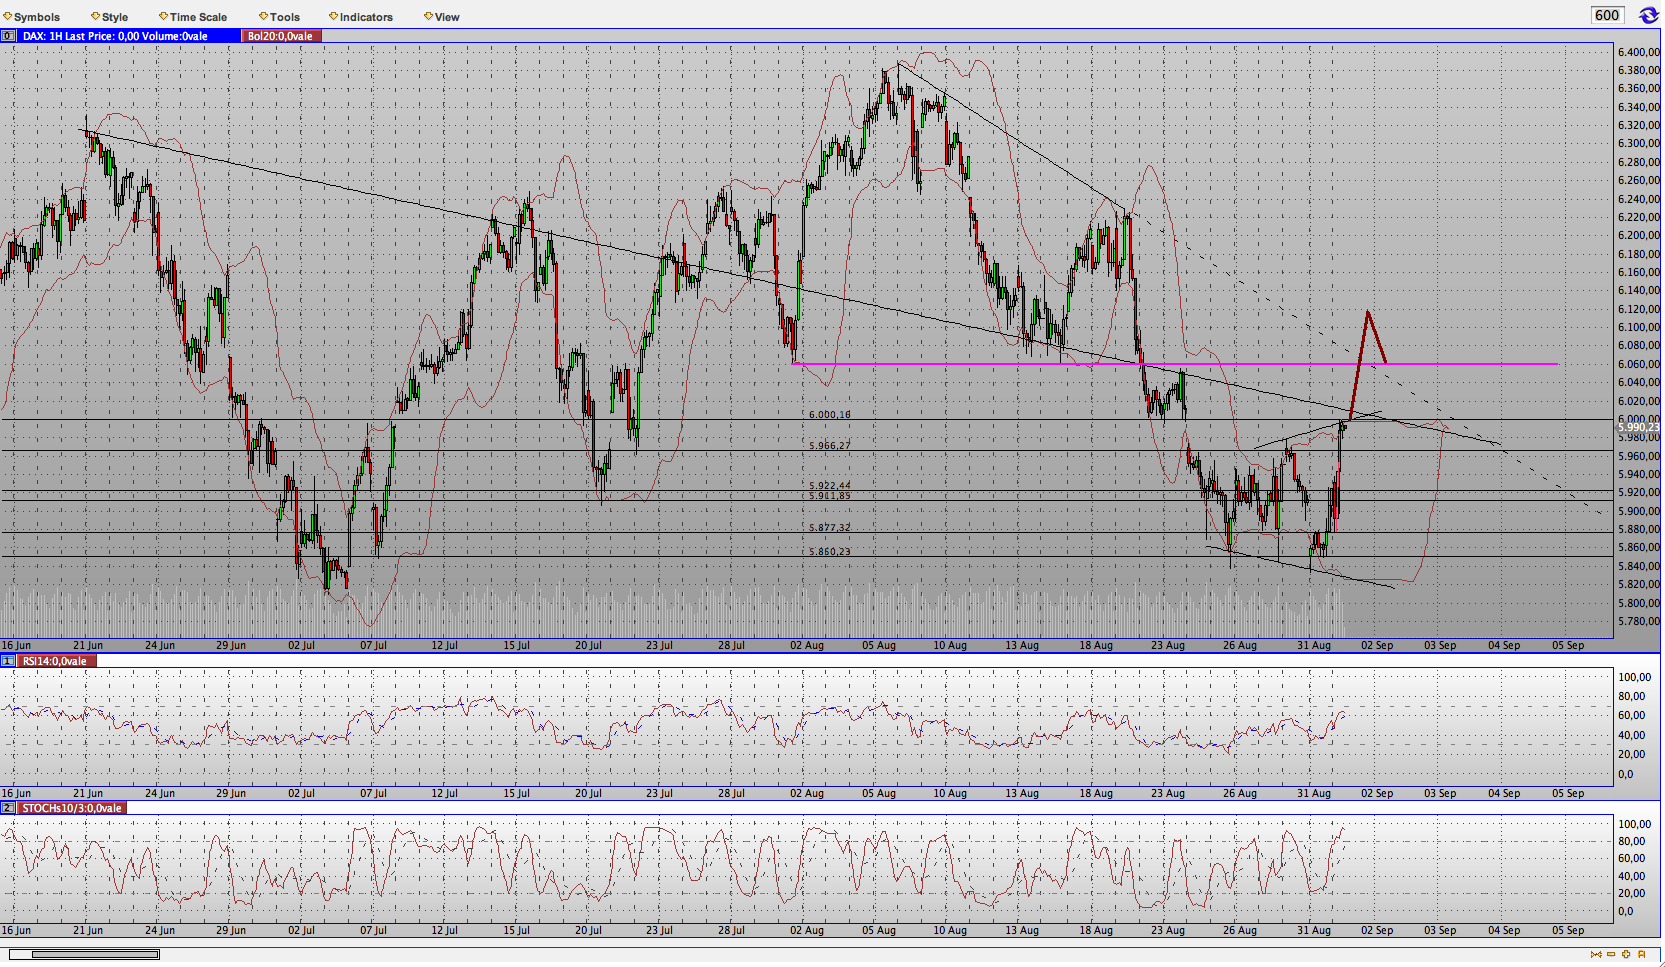Click the red projected arrow peak
Screen dimensions: 1665x967
click(1367, 314)
